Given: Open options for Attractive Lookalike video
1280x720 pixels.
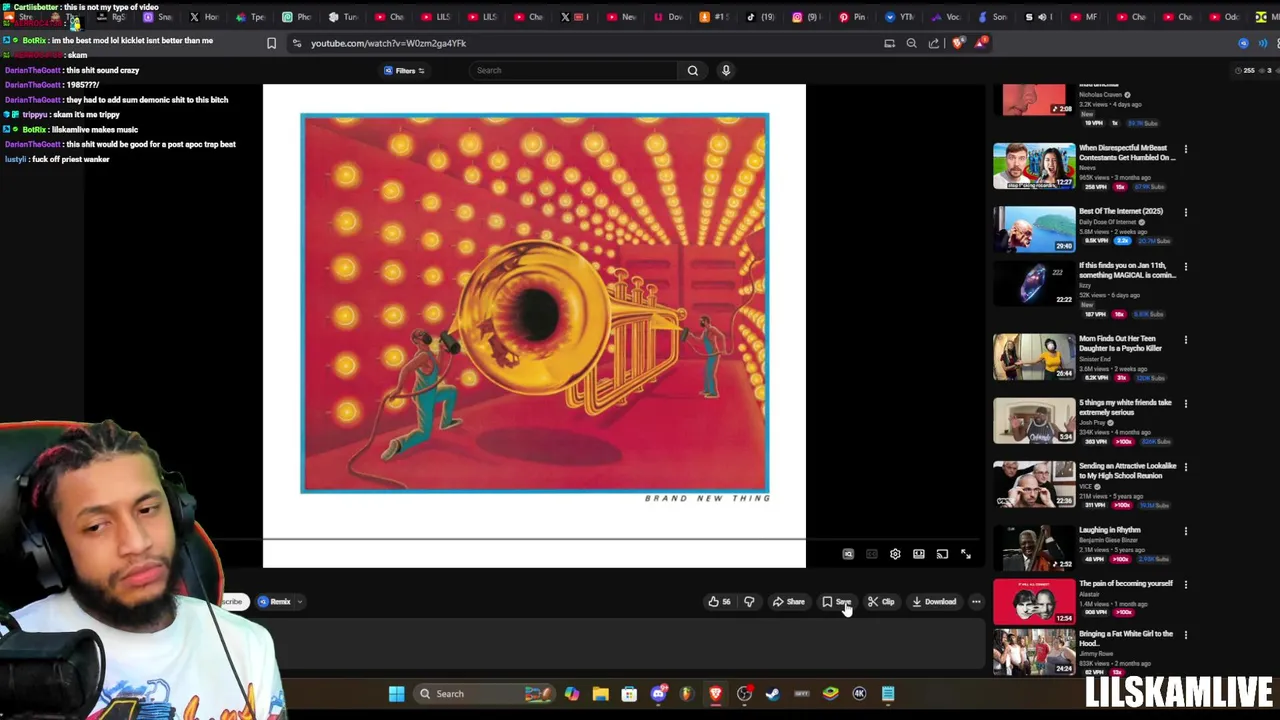Looking at the screenshot, I should click(x=1186, y=467).
